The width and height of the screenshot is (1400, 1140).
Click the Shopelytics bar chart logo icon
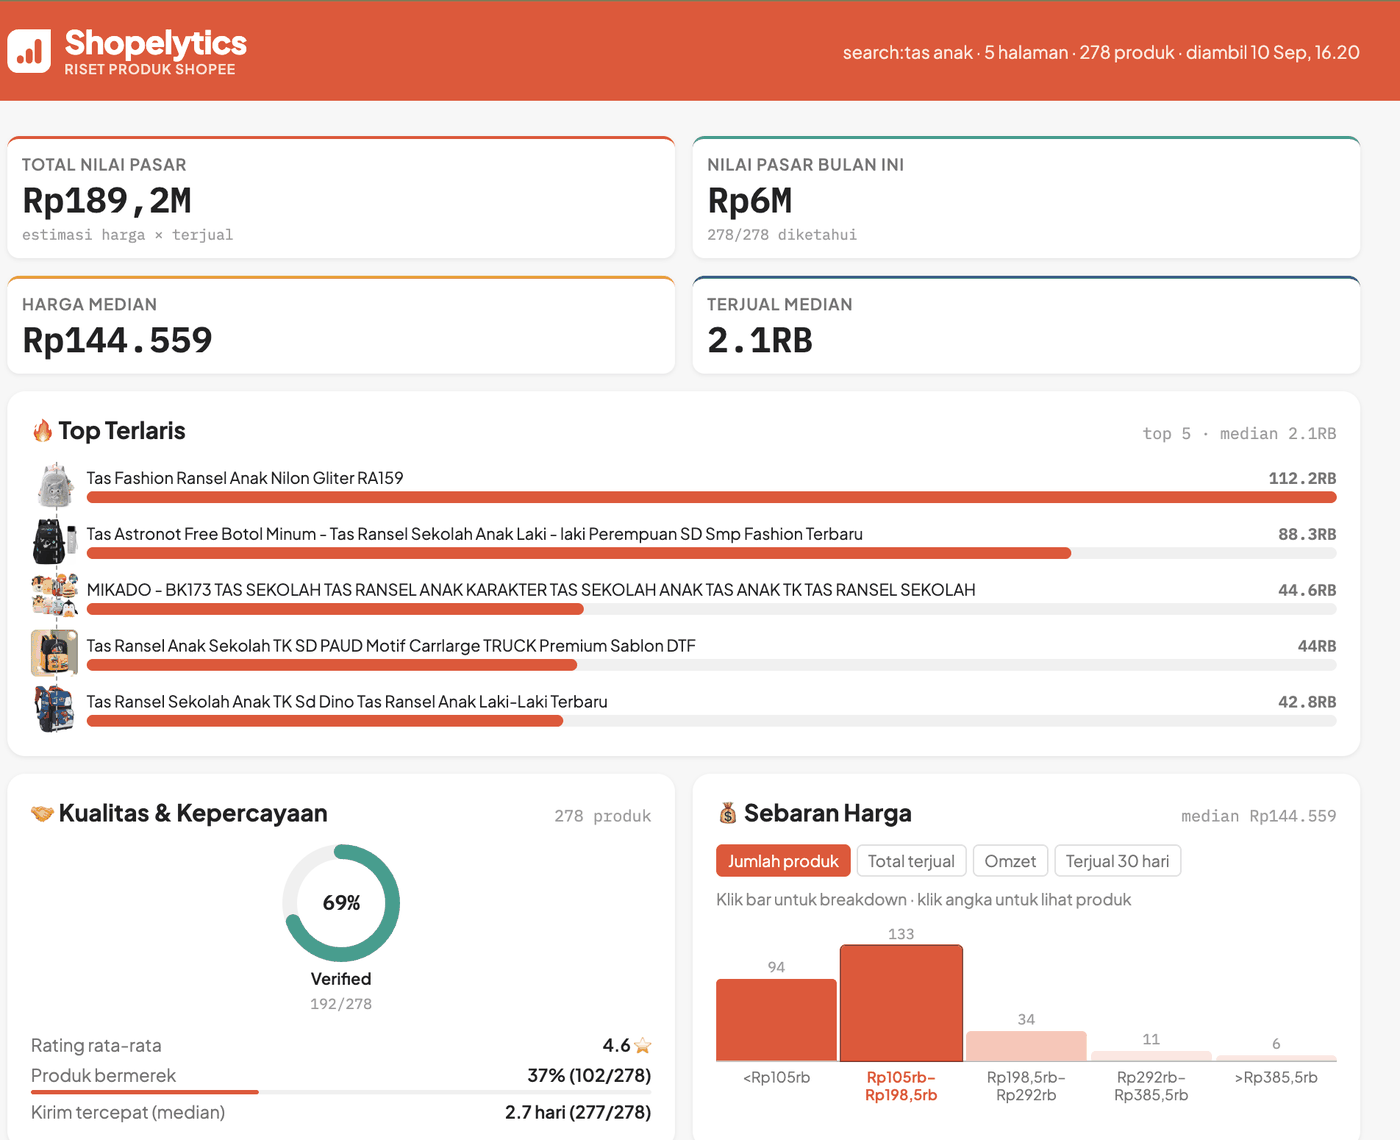coord(29,51)
